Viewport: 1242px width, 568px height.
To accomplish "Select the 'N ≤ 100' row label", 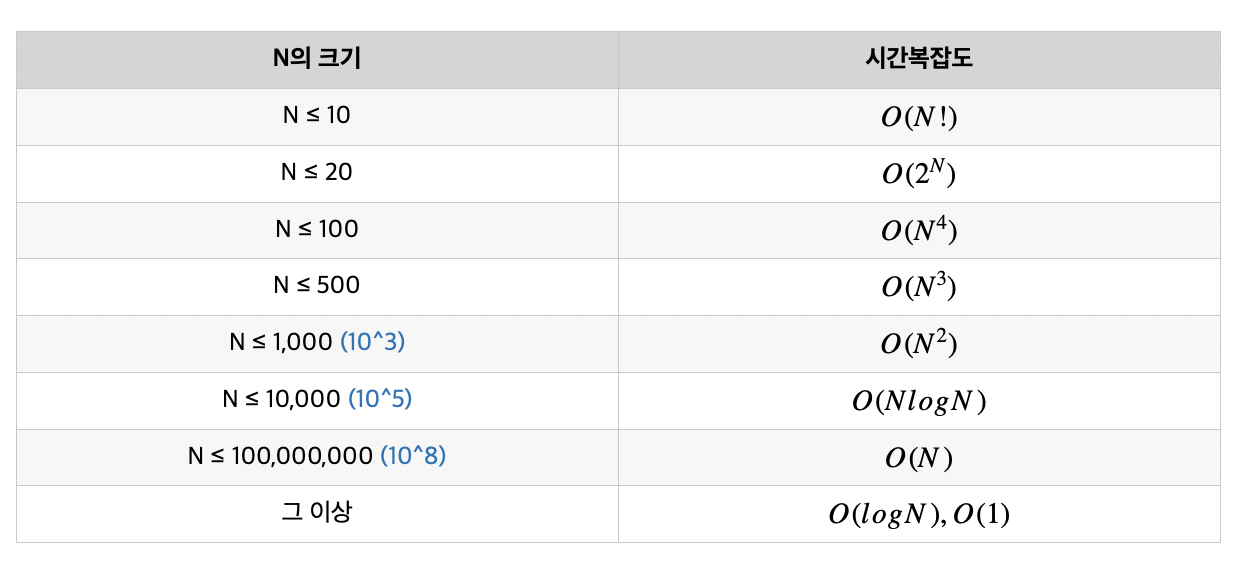I will [317, 229].
